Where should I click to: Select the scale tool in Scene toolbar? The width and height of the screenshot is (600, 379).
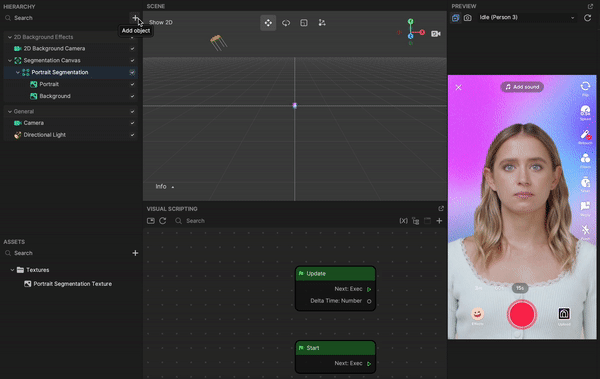[x=304, y=23]
